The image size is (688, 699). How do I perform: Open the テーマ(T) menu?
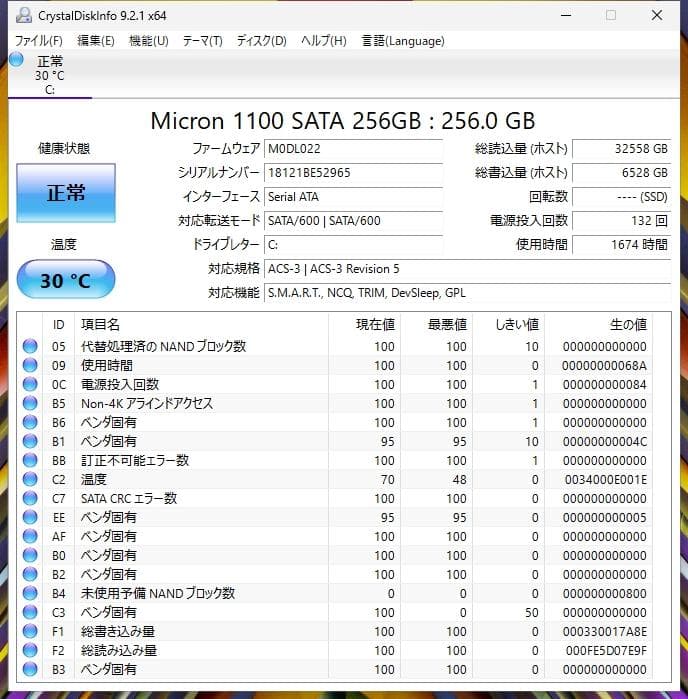coord(202,41)
